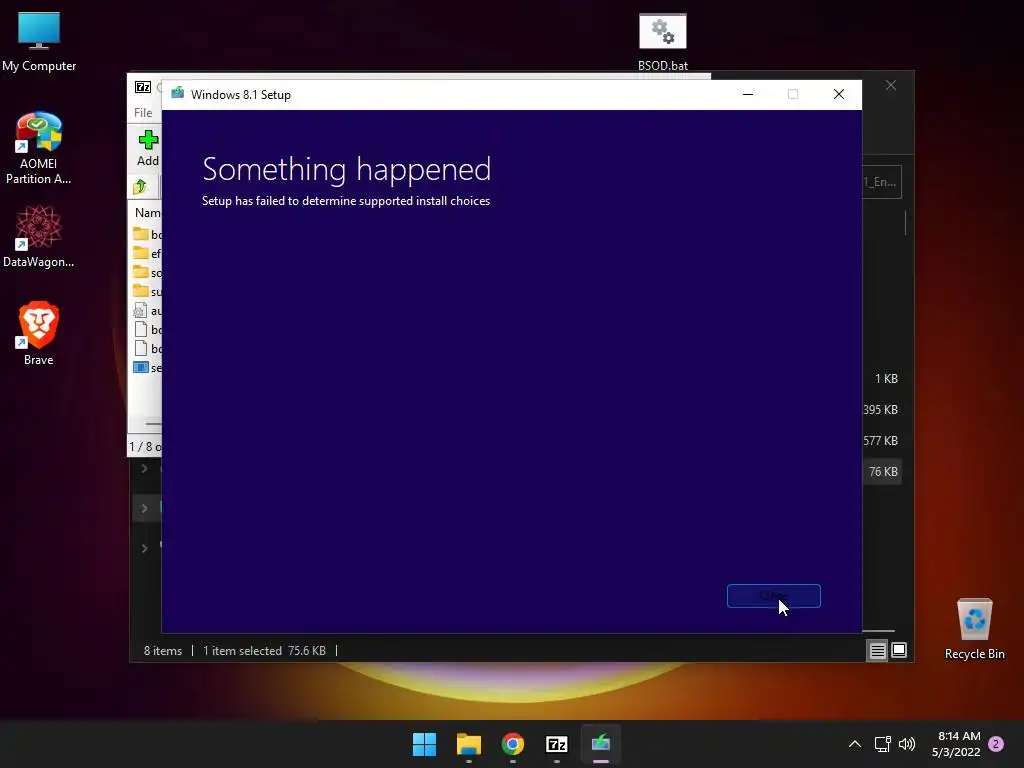The image size is (1024, 768).
Task: Expand the bottom tree chevron in Explorer
Action: [144, 548]
